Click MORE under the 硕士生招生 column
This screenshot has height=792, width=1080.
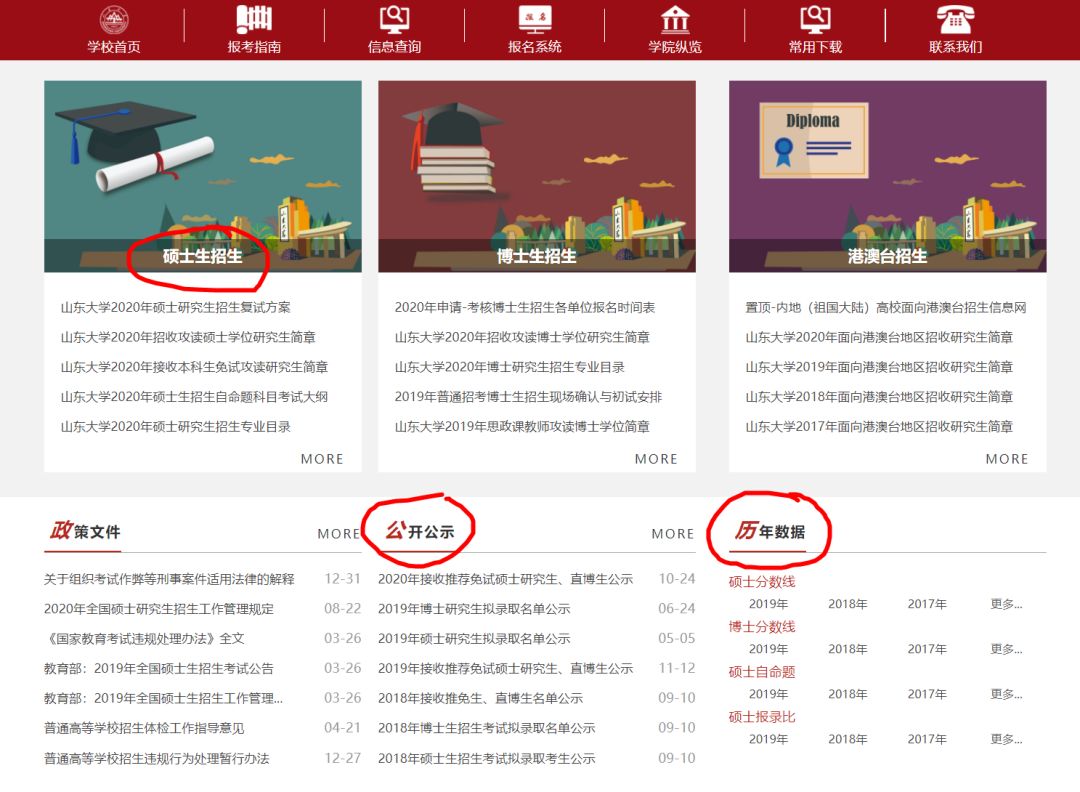coord(322,458)
